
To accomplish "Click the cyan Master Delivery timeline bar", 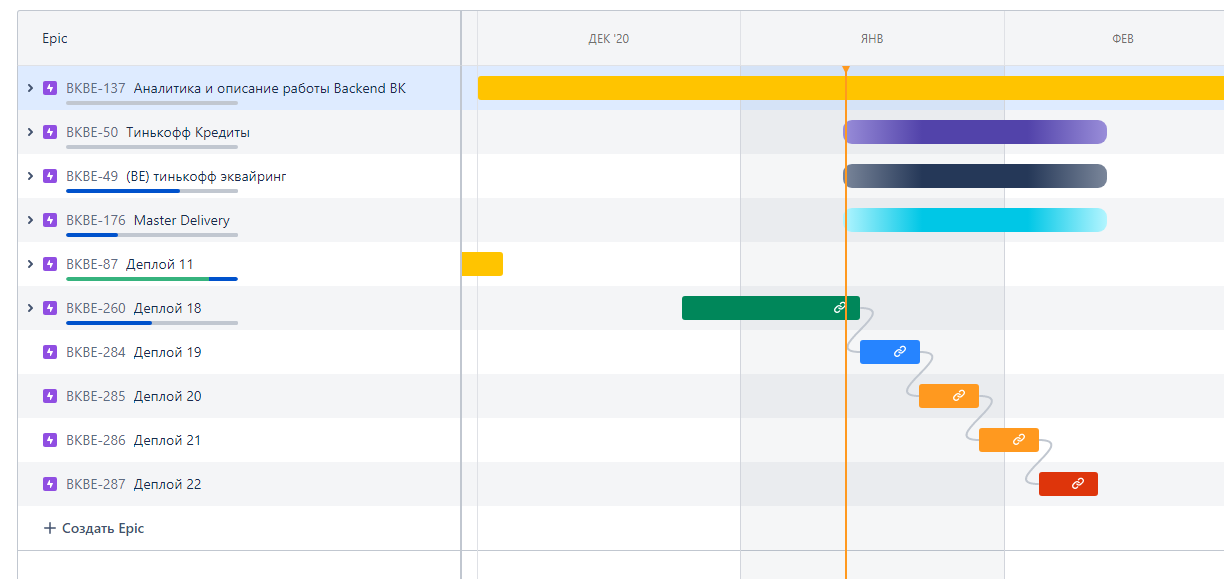I will [x=975, y=220].
